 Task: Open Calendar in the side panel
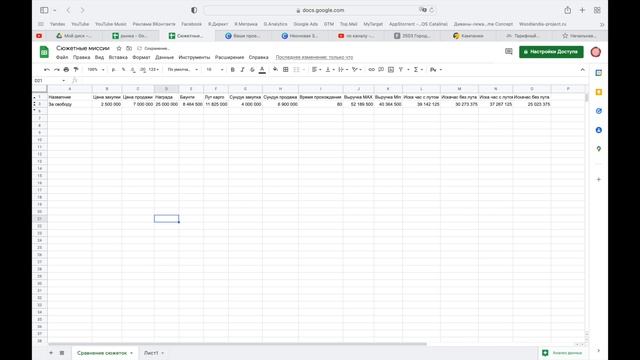pyautogui.click(x=599, y=73)
